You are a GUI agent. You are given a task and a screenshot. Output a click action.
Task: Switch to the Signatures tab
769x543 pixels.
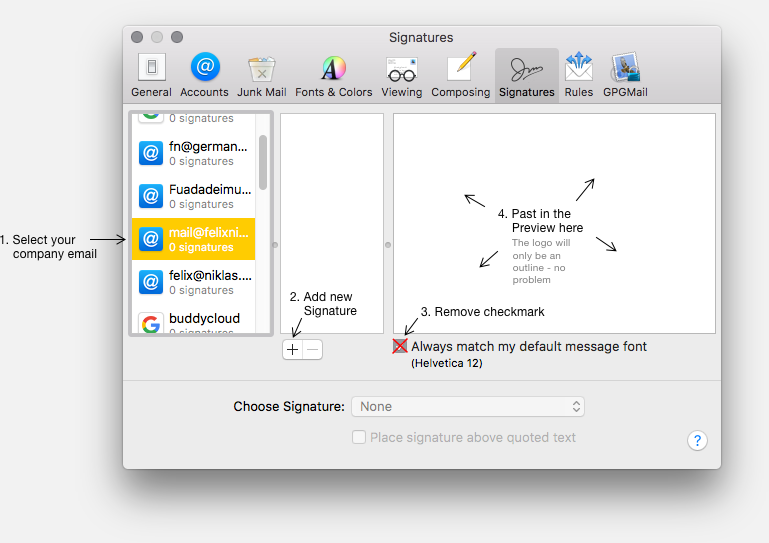(x=526, y=75)
